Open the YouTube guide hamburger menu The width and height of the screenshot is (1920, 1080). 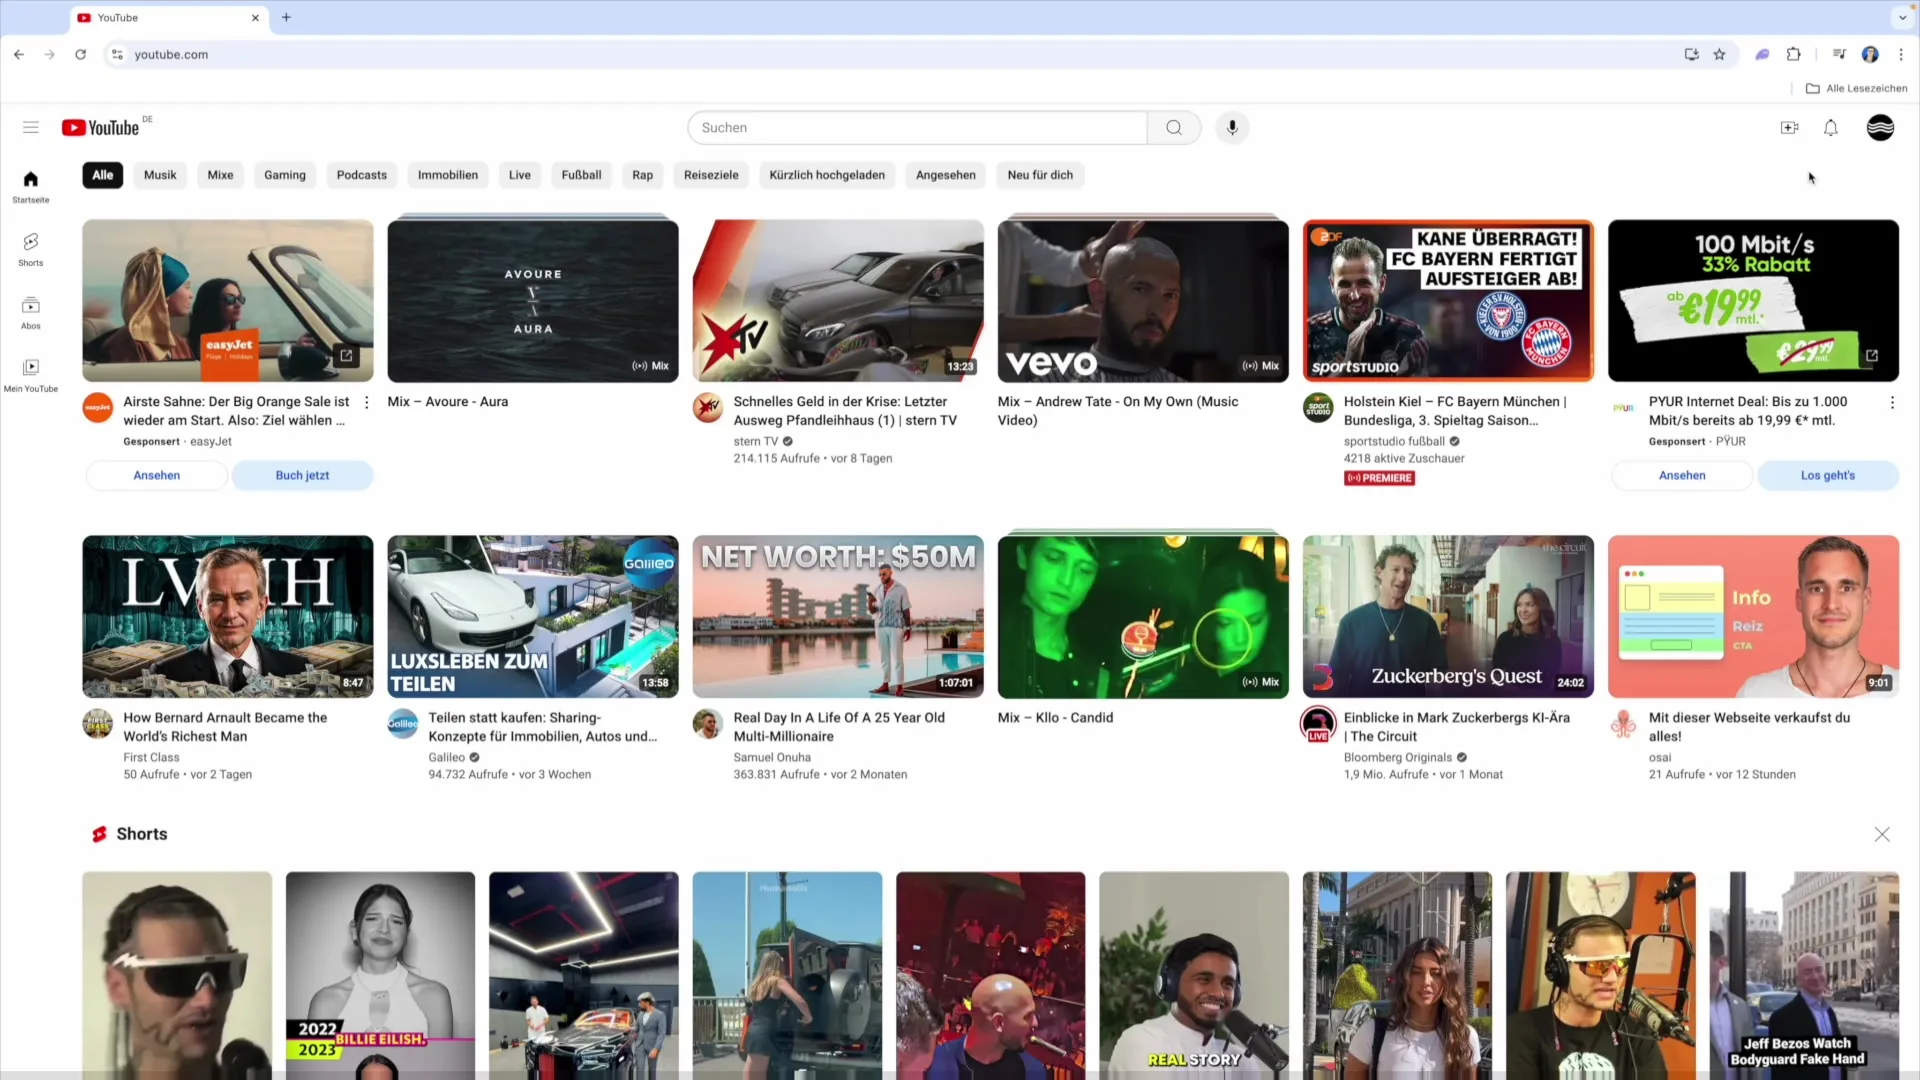pos(31,127)
